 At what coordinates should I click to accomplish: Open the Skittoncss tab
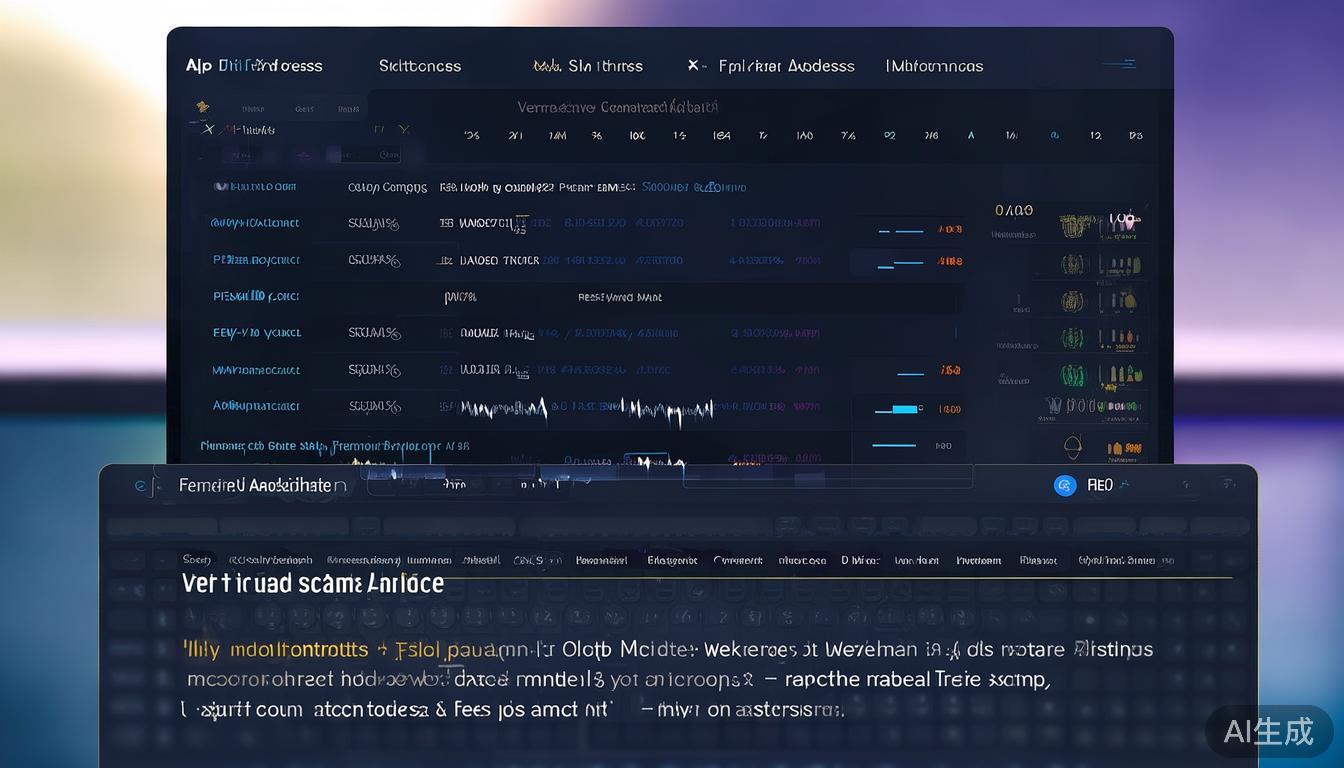[419, 66]
